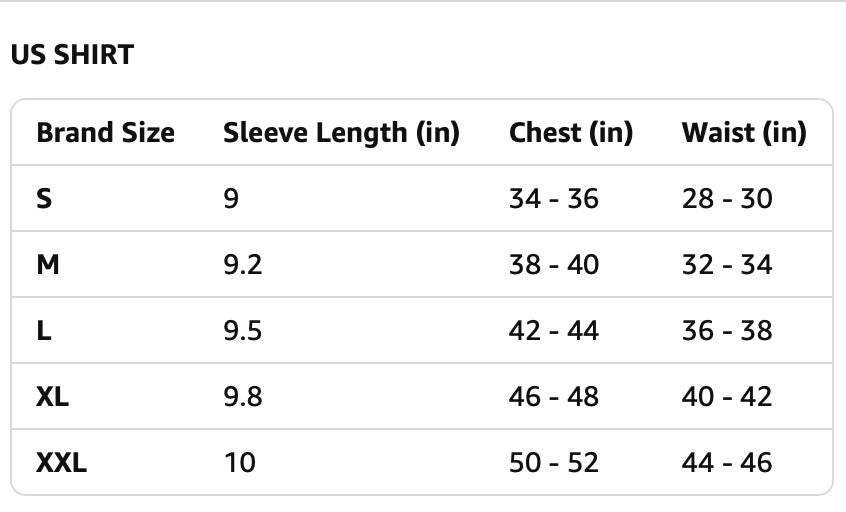Click waist measurement 28 - 30
Screen dimensions: 846x512
click(727, 199)
